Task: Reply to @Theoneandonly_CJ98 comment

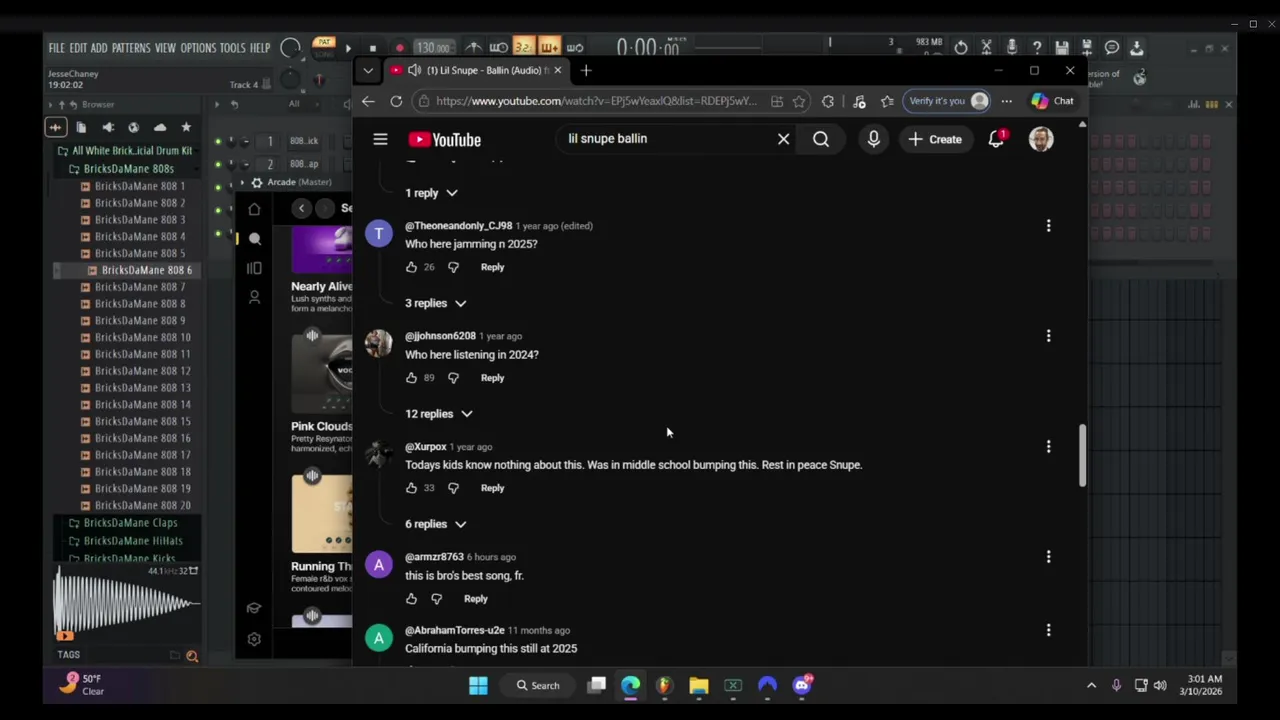Action: tap(492, 267)
